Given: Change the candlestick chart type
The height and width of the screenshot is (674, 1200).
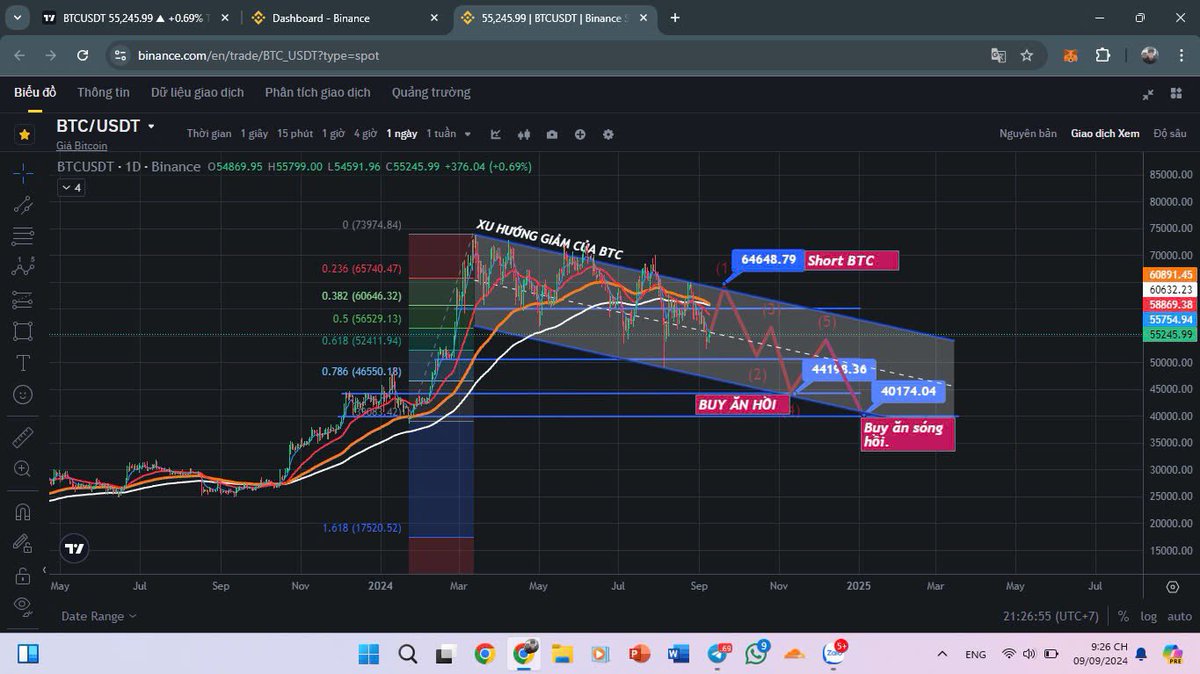Looking at the screenshot, I should coord(524,134).
